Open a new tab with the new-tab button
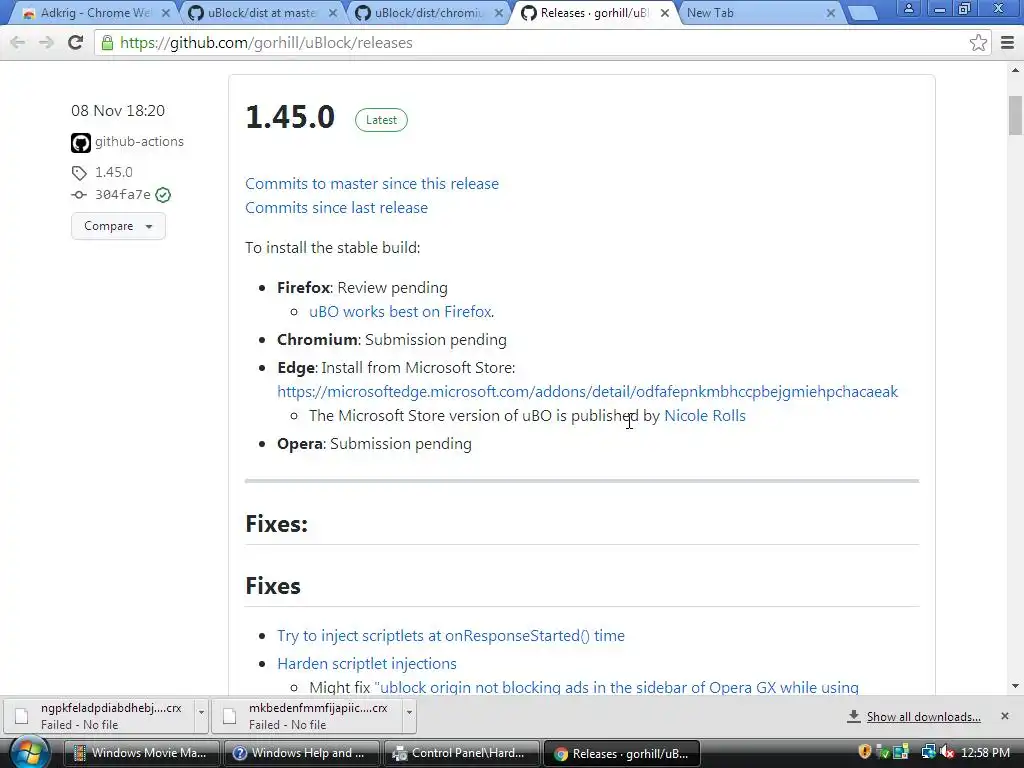 tap(863, 13)
